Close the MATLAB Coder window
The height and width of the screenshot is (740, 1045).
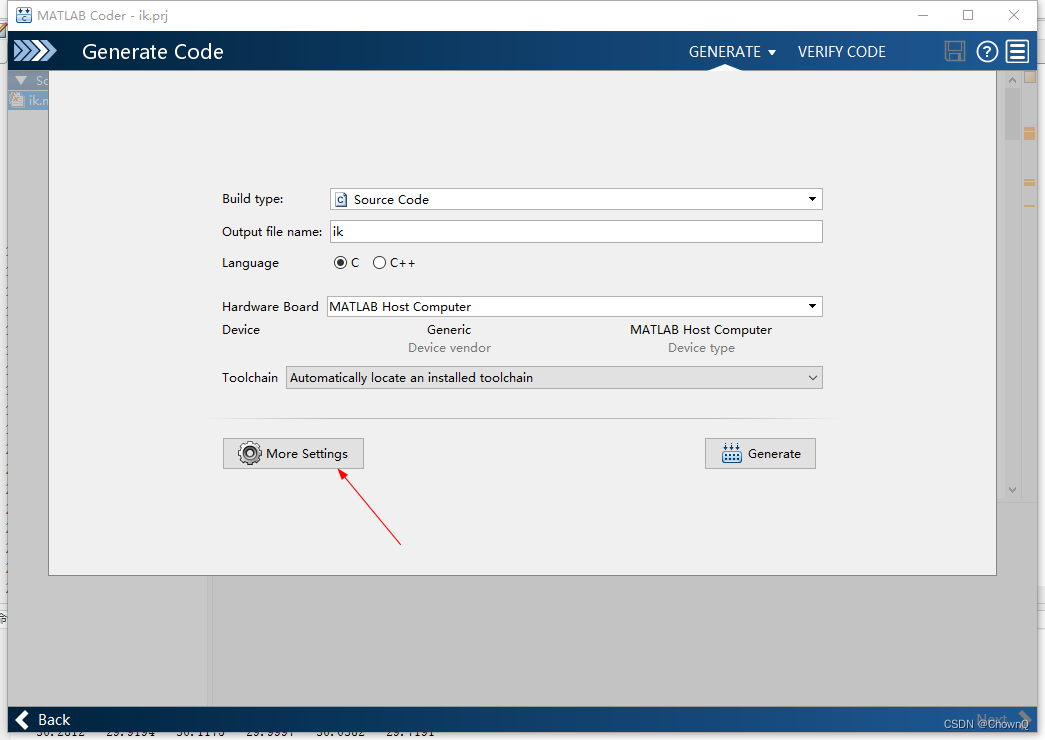click(x=1014, y=15)
